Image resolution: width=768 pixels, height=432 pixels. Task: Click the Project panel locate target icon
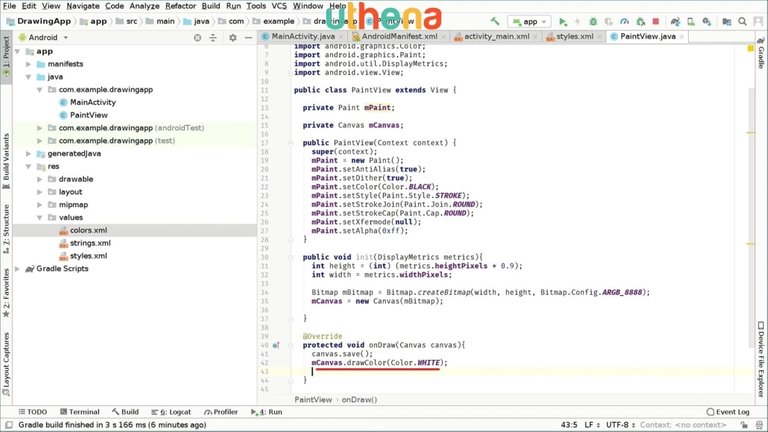(x=196, y=37)
